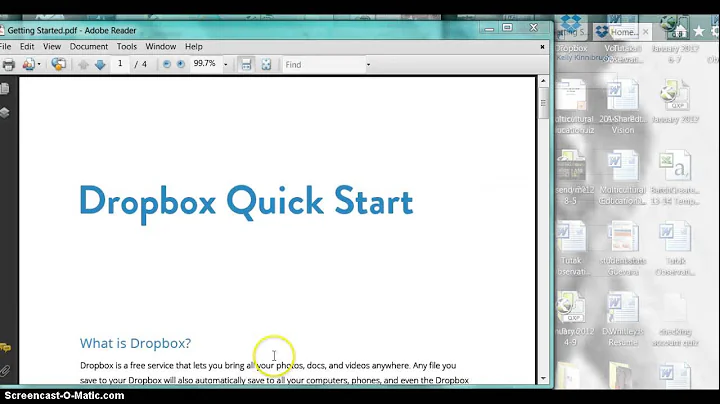Click the Dropbox icon on the Home tab

[x=602, y=32]
